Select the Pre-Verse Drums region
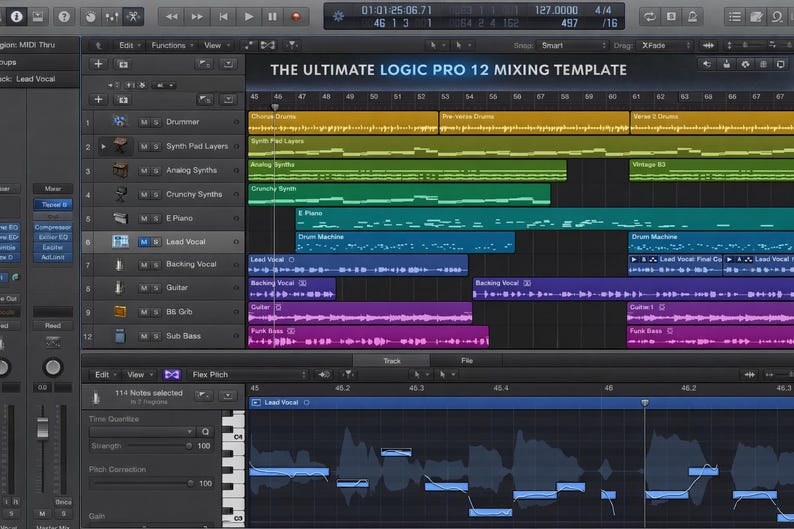 tap(534, 123)
